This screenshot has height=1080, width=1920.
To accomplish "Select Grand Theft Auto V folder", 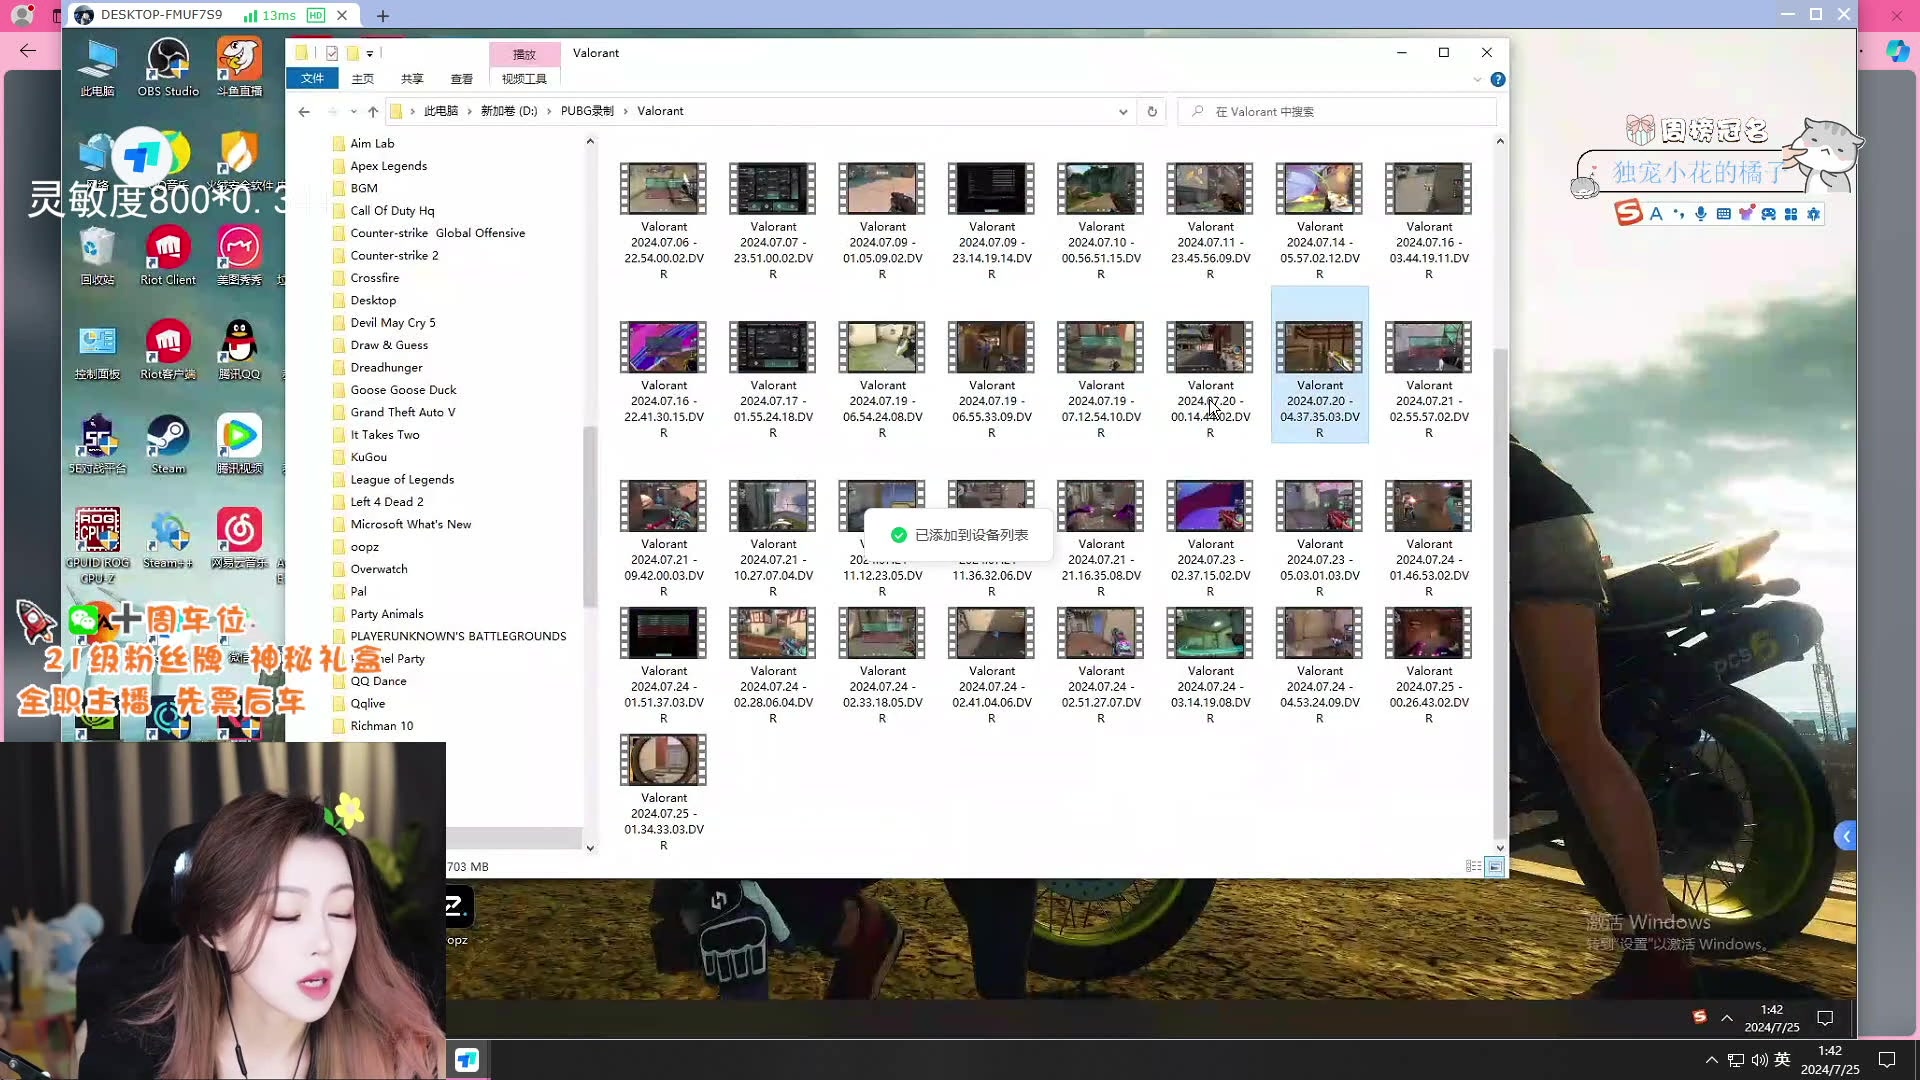I will click(402, 412).
